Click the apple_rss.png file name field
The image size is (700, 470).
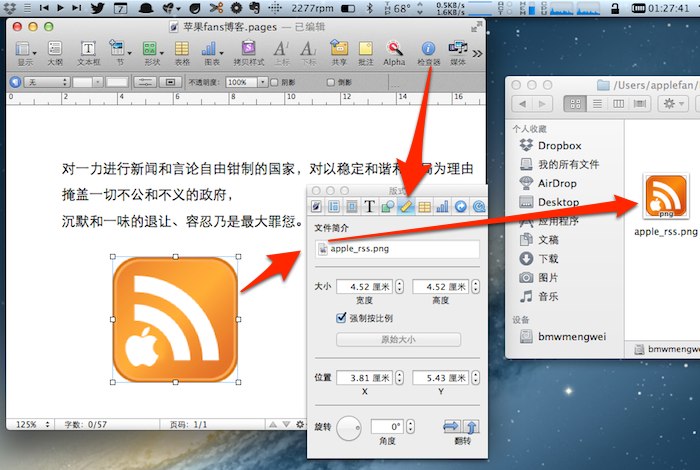tap(397, 249)
